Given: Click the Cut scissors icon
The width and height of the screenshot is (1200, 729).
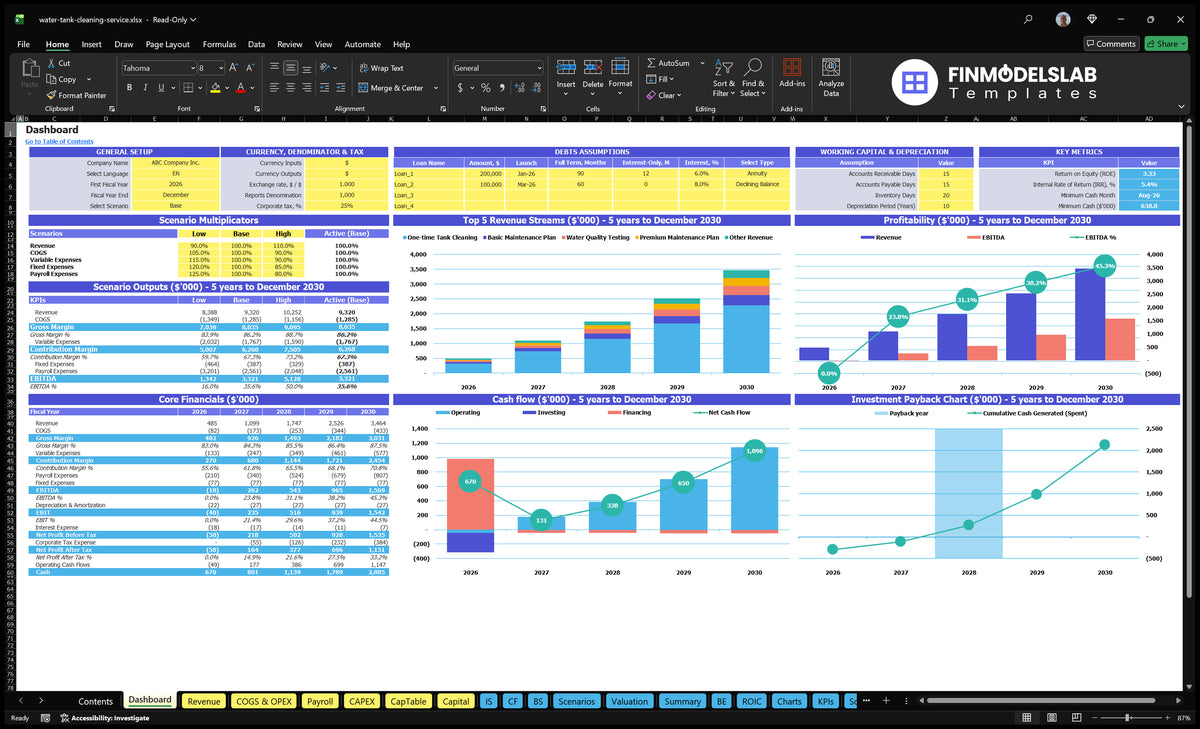Looking at the screenshot, I should [x=51, y=63].
